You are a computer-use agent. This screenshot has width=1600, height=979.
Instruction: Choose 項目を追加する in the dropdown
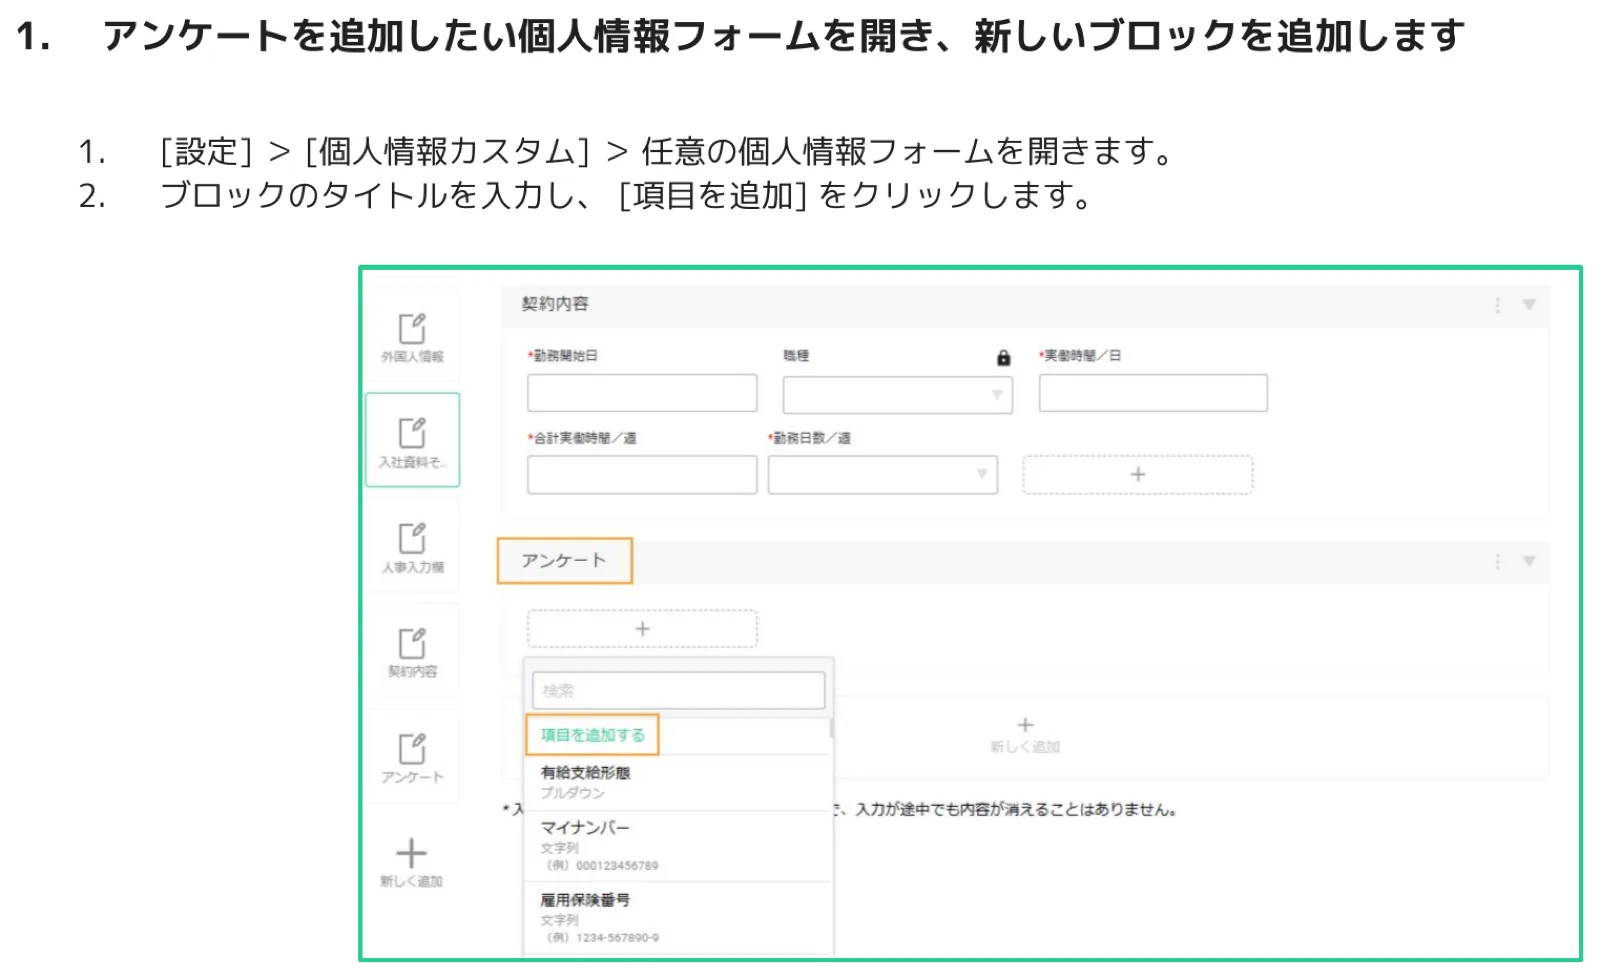tap(592, 735)
